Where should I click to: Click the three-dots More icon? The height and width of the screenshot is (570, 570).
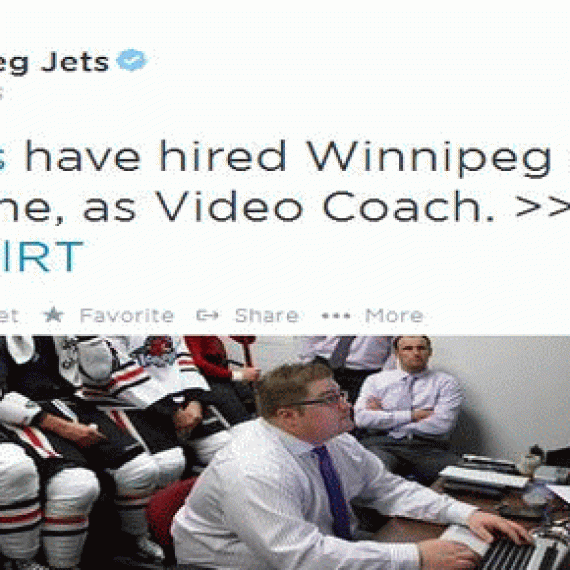(336, 316)
